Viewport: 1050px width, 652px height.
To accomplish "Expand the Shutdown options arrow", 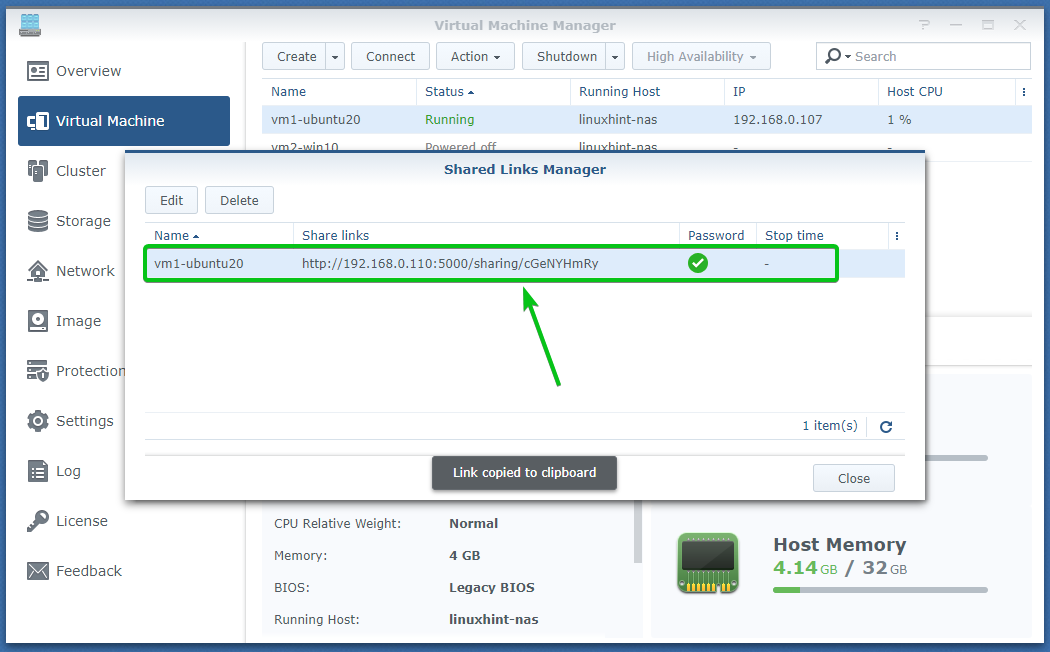I will coord(615,57).
